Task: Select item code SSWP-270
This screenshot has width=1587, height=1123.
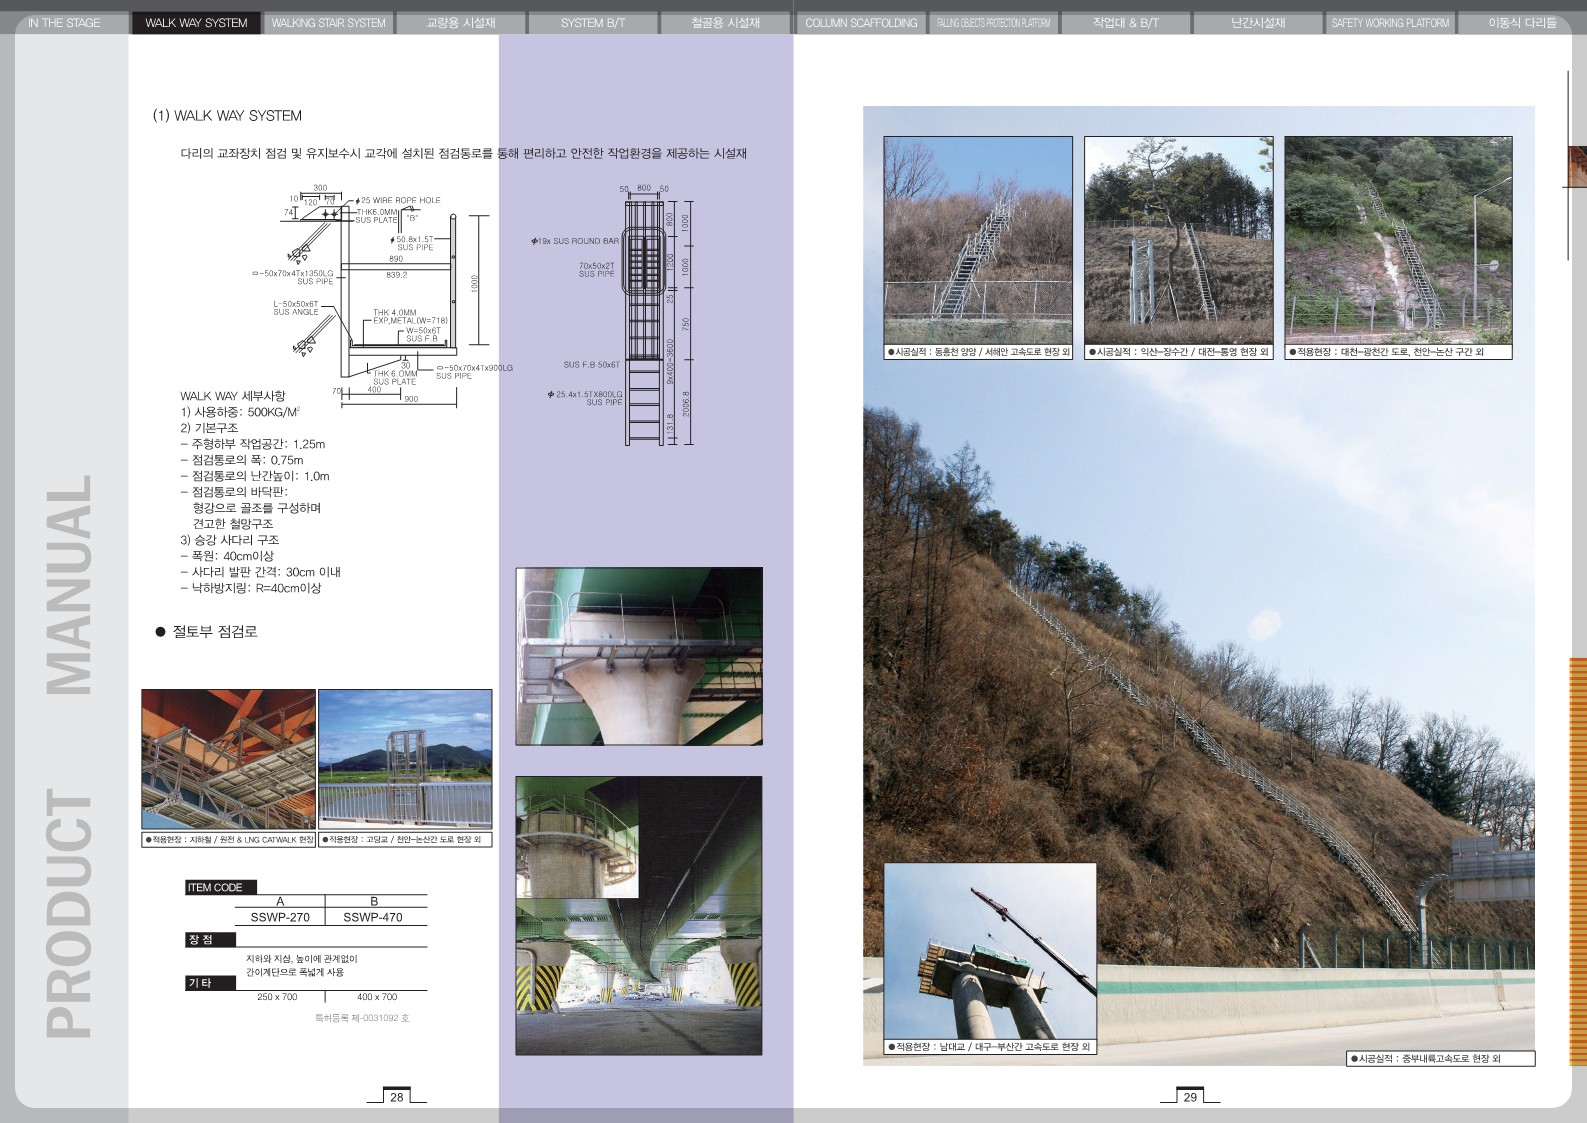Action: (280, 917)
